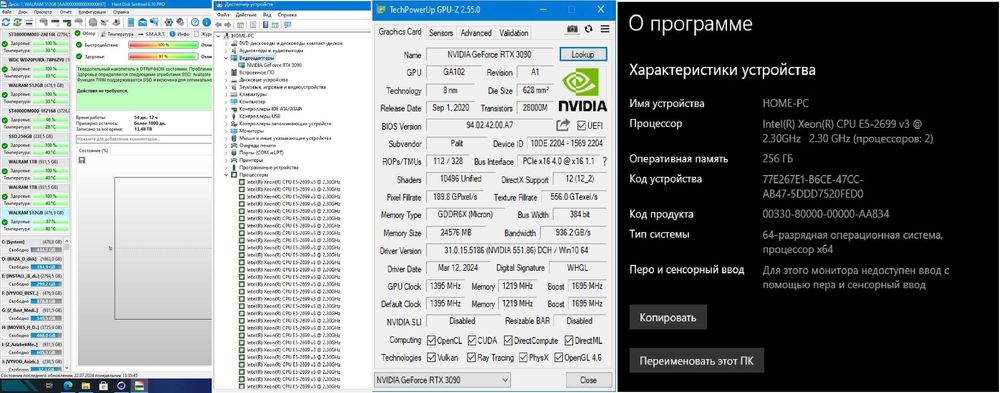The width and height of the screenshot is (1000, 393).
Task: Click scan for hardware changes icon in Device Manager
Action: [288, 25]
